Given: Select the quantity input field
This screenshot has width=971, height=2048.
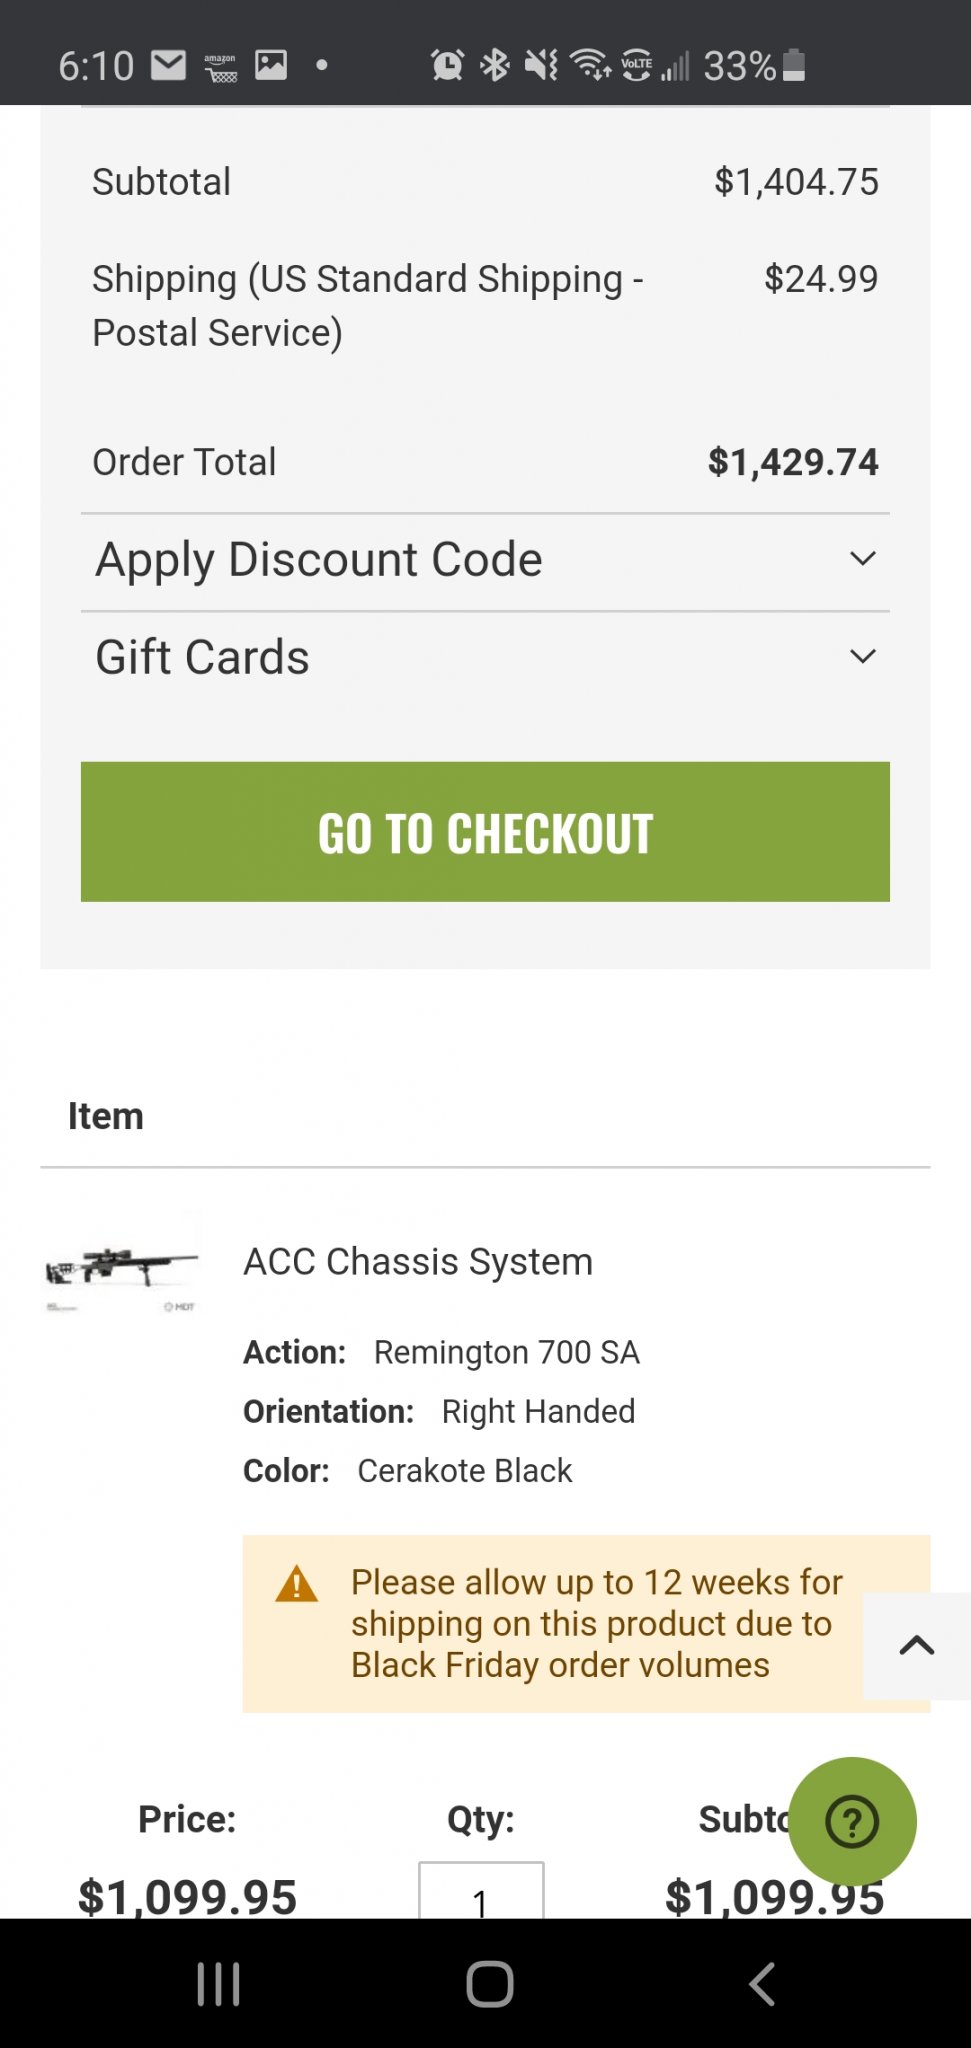Looking at the screenshot, I should click(x=481, y=1891).
